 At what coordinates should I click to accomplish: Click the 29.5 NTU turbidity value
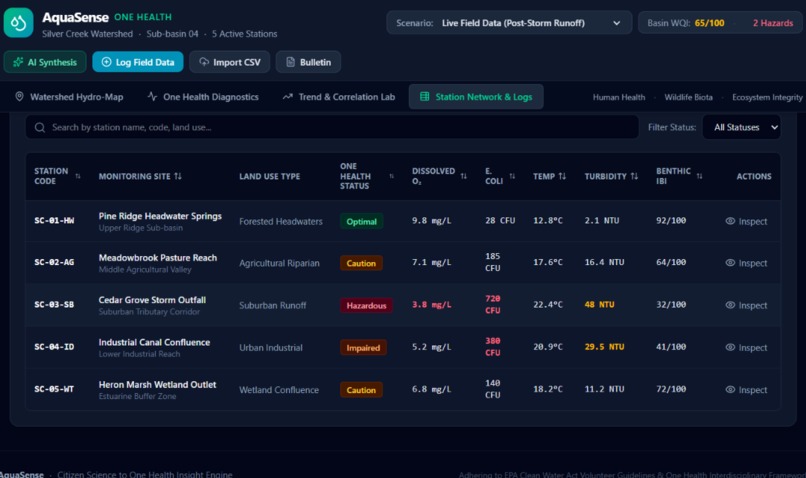coord(604,346)
